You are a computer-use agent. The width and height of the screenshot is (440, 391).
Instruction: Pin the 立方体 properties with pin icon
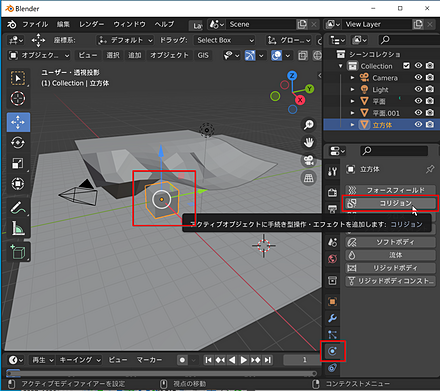click(x=430, y=169)
